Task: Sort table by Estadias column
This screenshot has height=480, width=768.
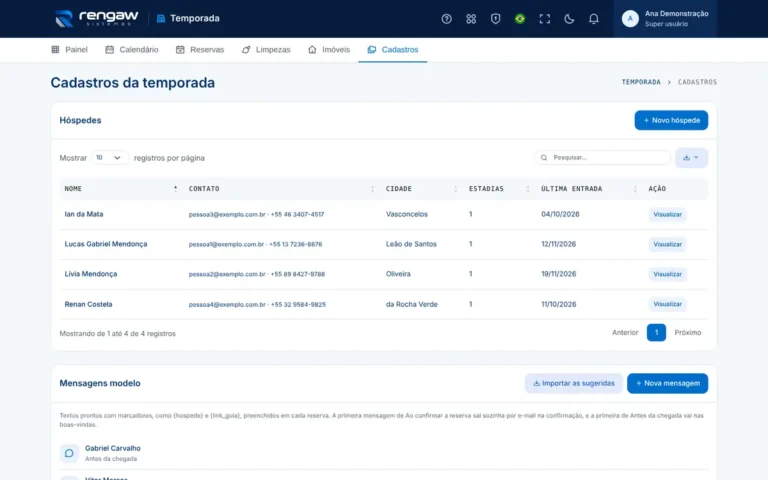Action: tap(499, 189)
